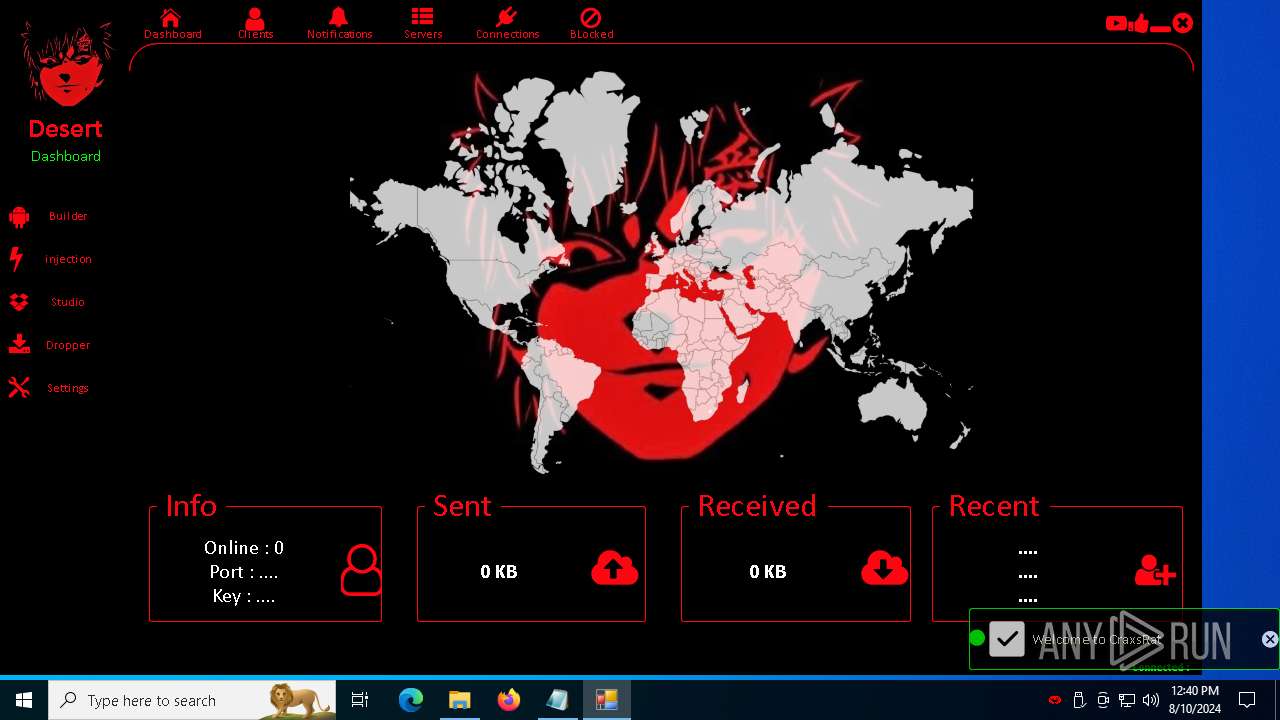The width and height of the screenshot is (1280, 720).
Task: Launch Firefox from the taskbar
Action: [x=508, y=700]
